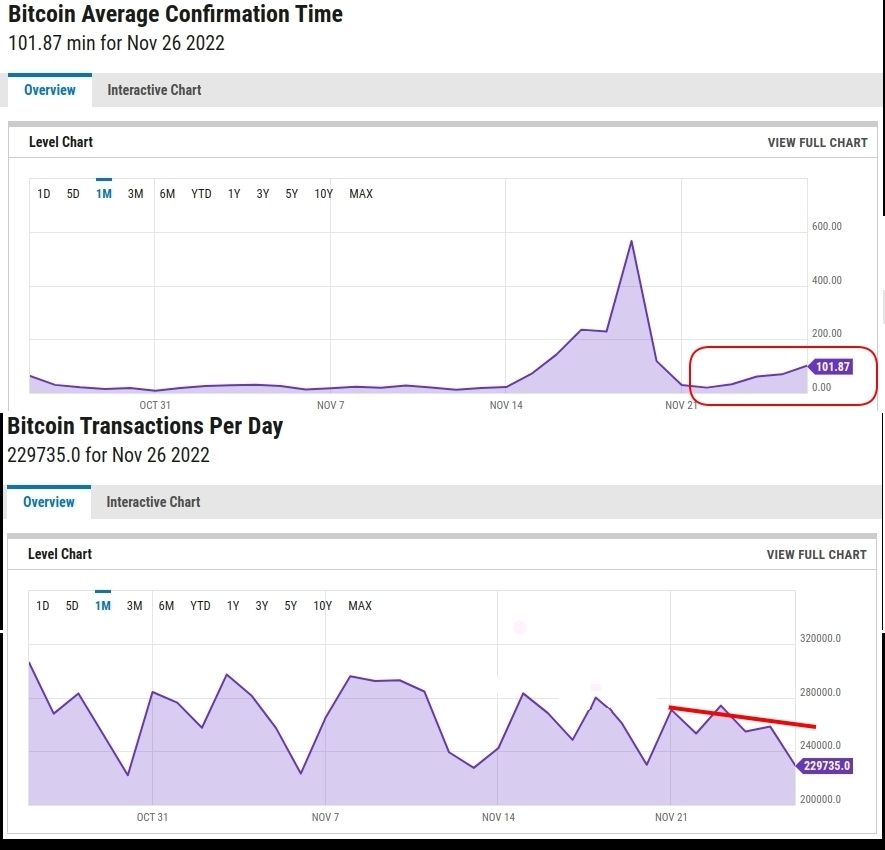Set Transactions Per Day chart range to 1M

click(x=103, y=606)
